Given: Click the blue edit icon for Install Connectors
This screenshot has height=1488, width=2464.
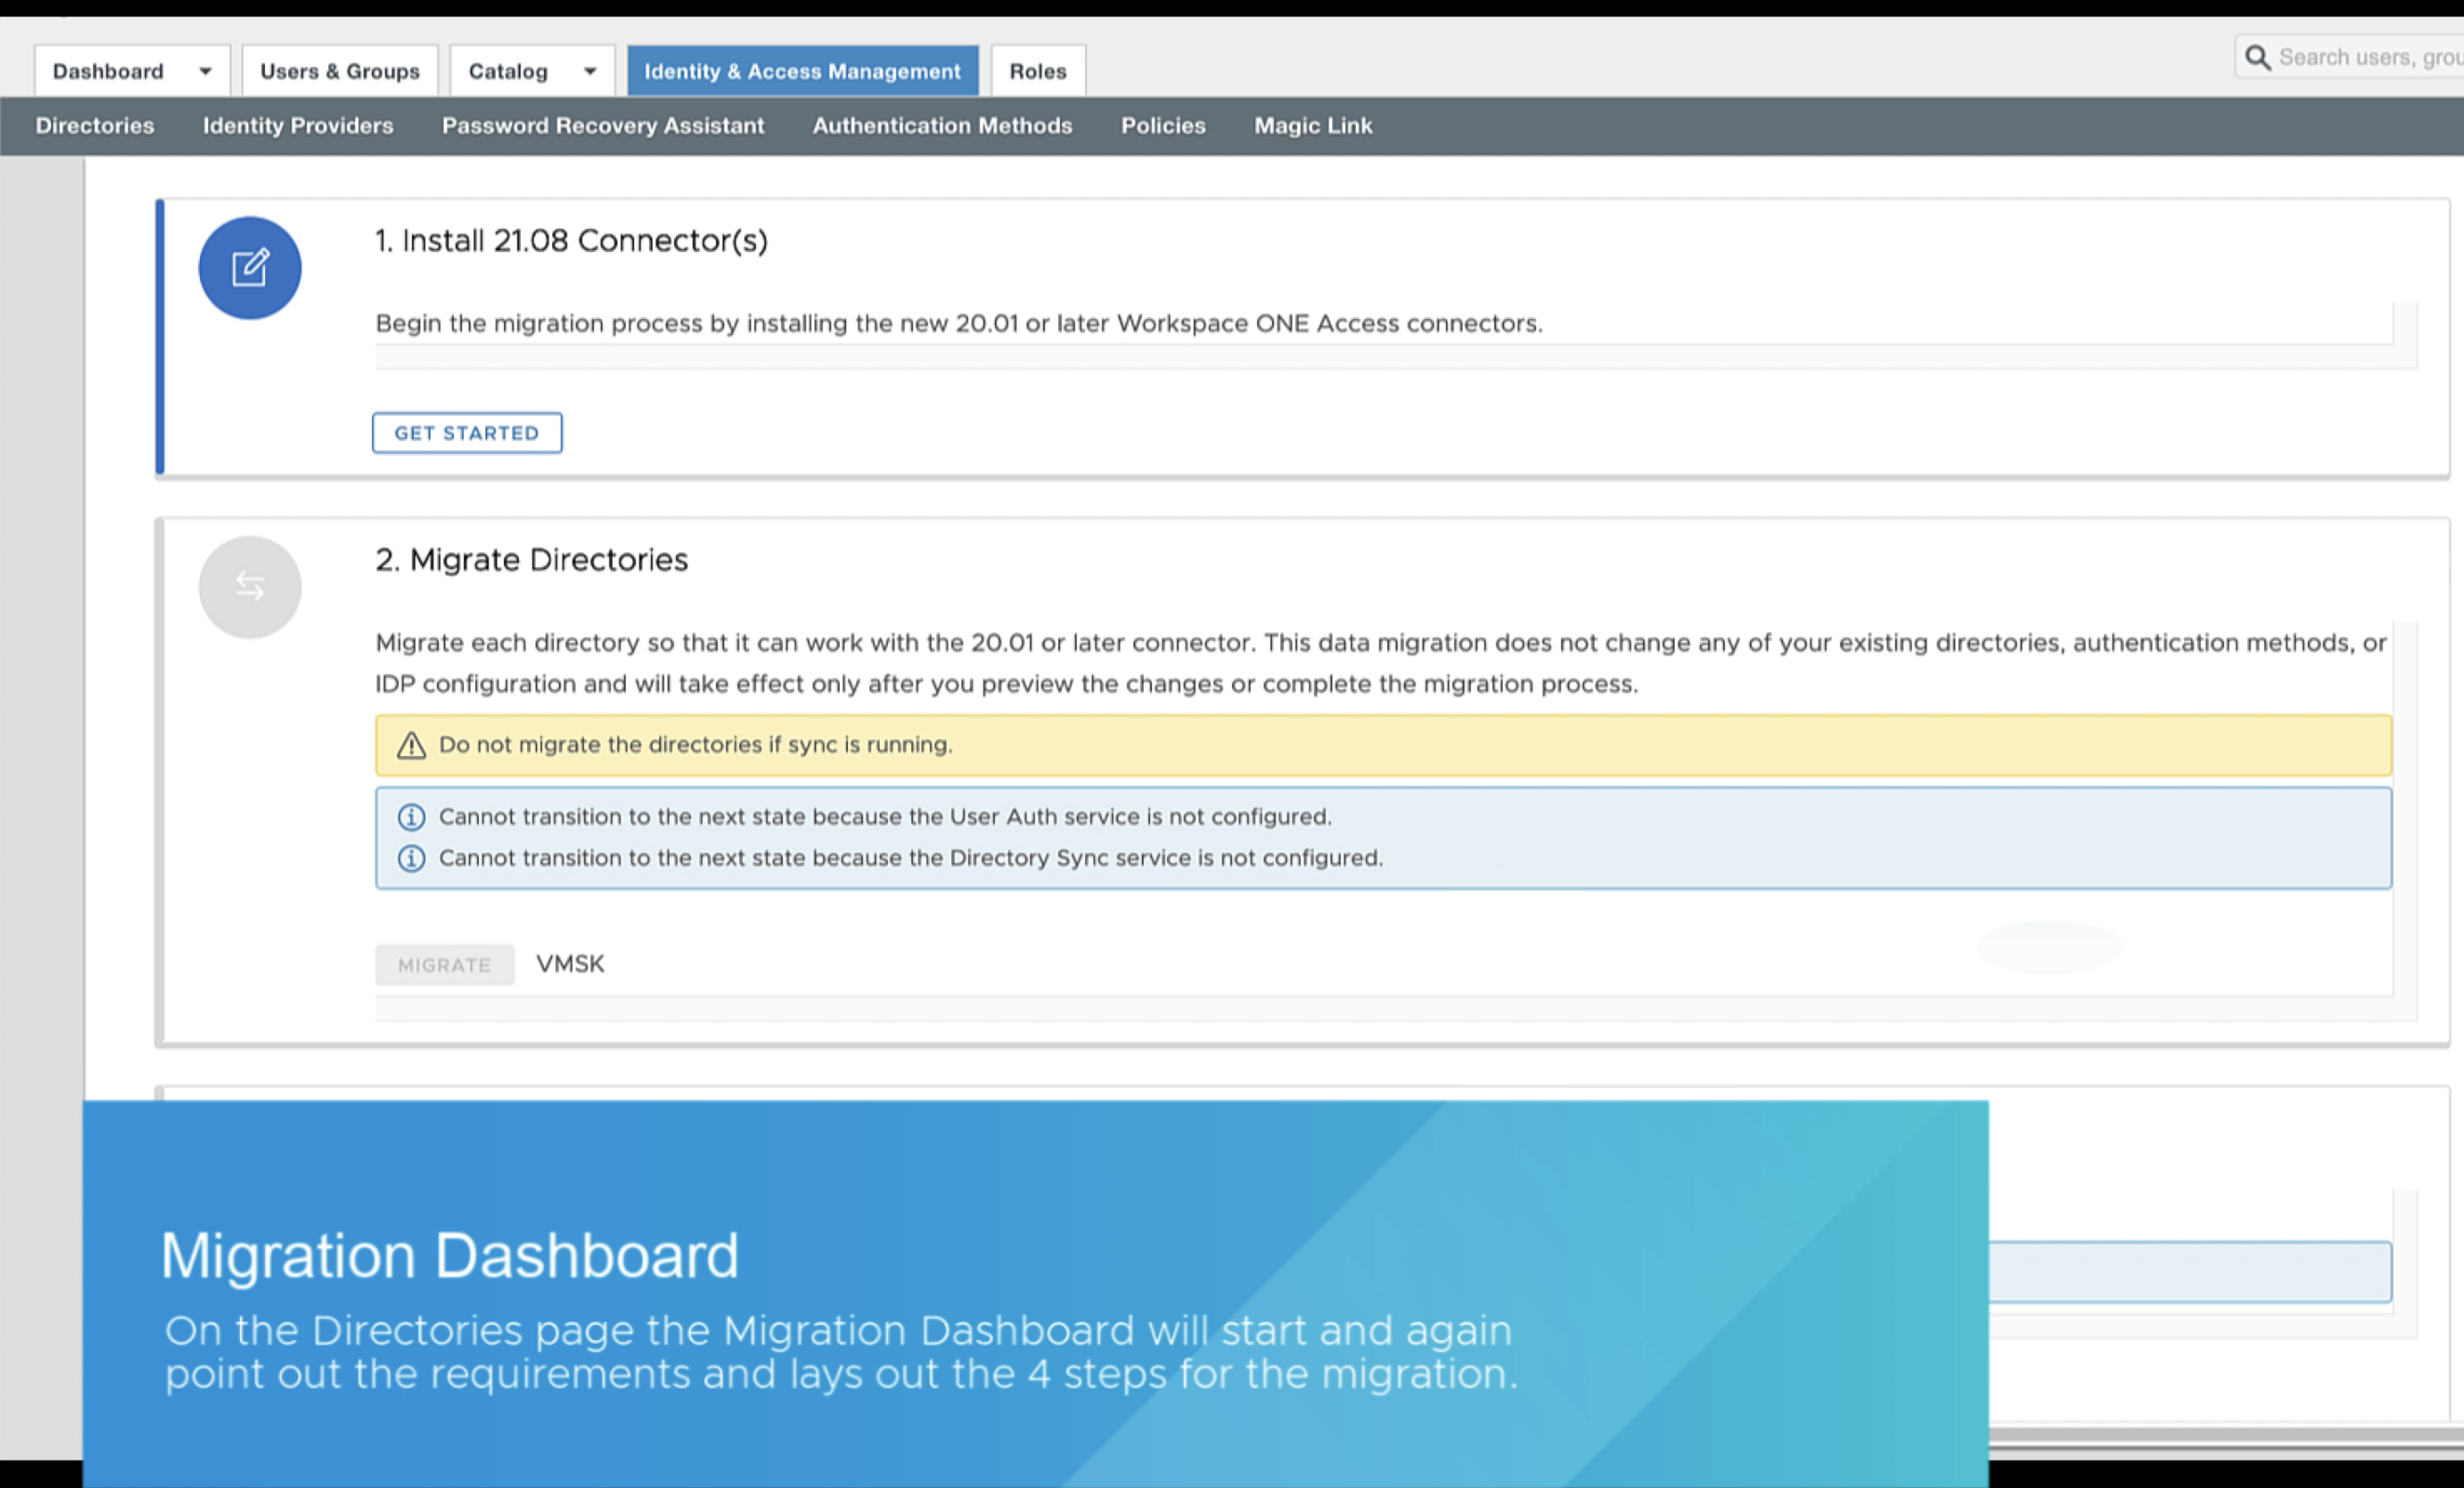Looking at the screenshot, I should (249, 268).
